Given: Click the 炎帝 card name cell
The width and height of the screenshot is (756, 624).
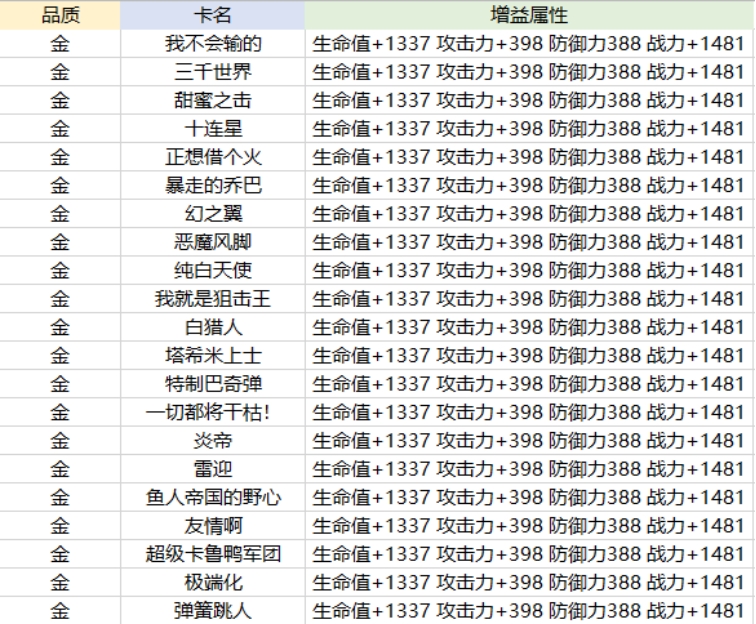Looking at the screenshot, I should click(x=213, y=440).
